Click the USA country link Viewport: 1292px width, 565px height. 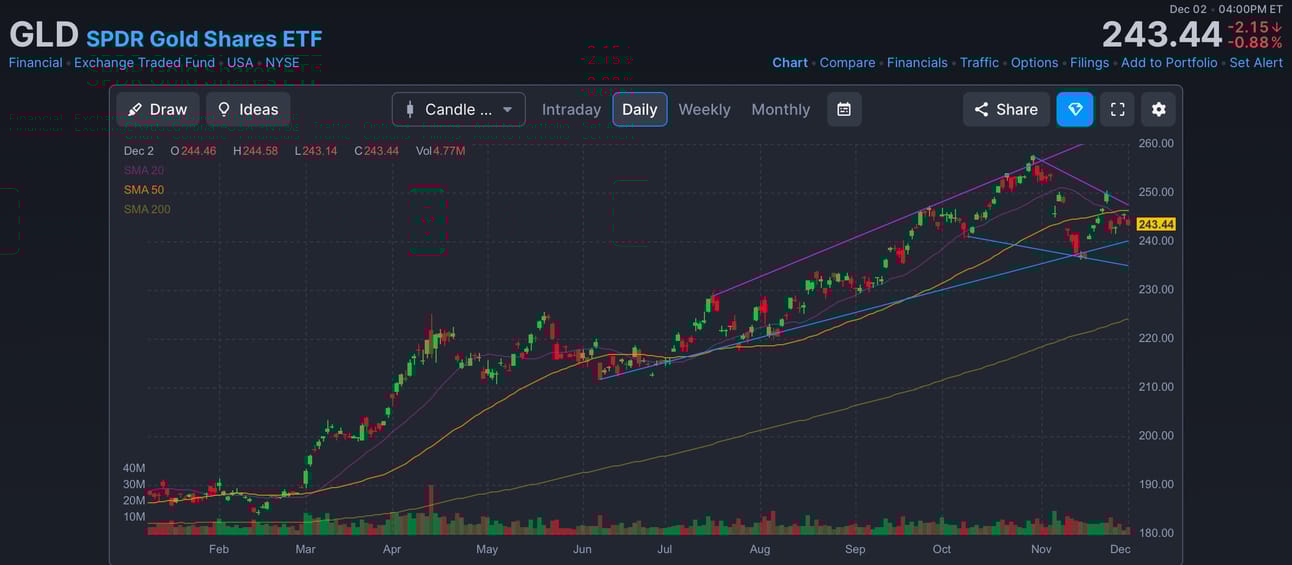[240, 62]
